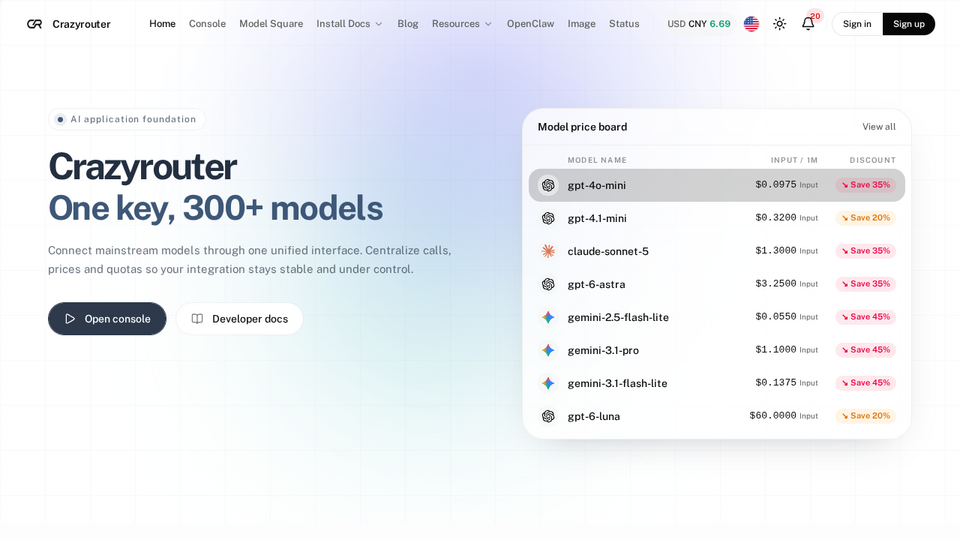960x540 pixels.
Task: Switch currency to USD
Action: pos(677,24)
